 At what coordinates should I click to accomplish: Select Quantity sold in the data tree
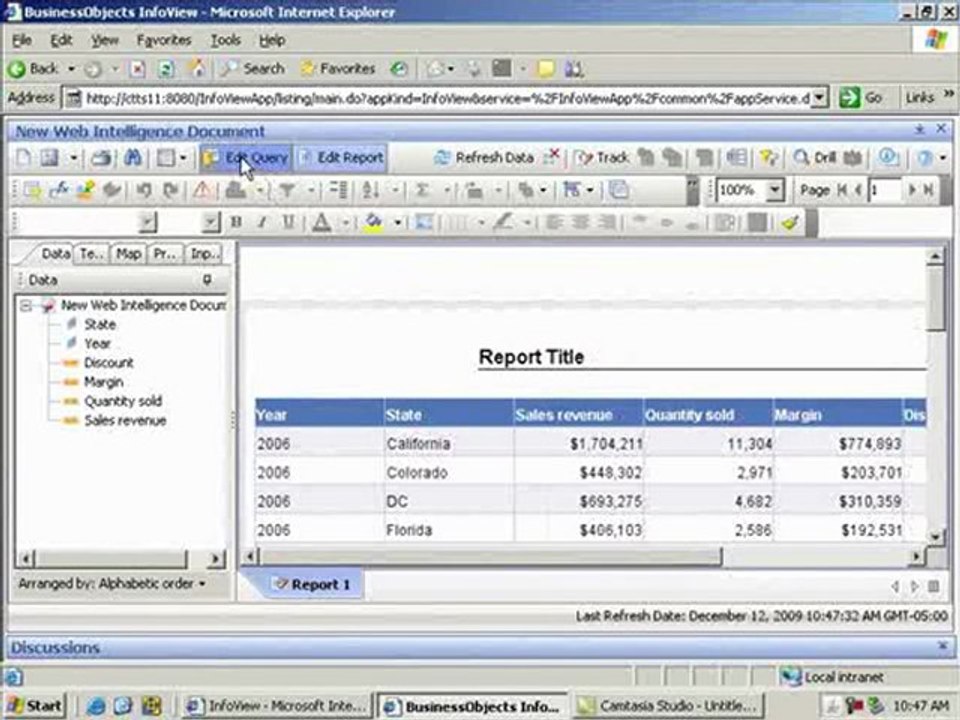click(122, 401)
